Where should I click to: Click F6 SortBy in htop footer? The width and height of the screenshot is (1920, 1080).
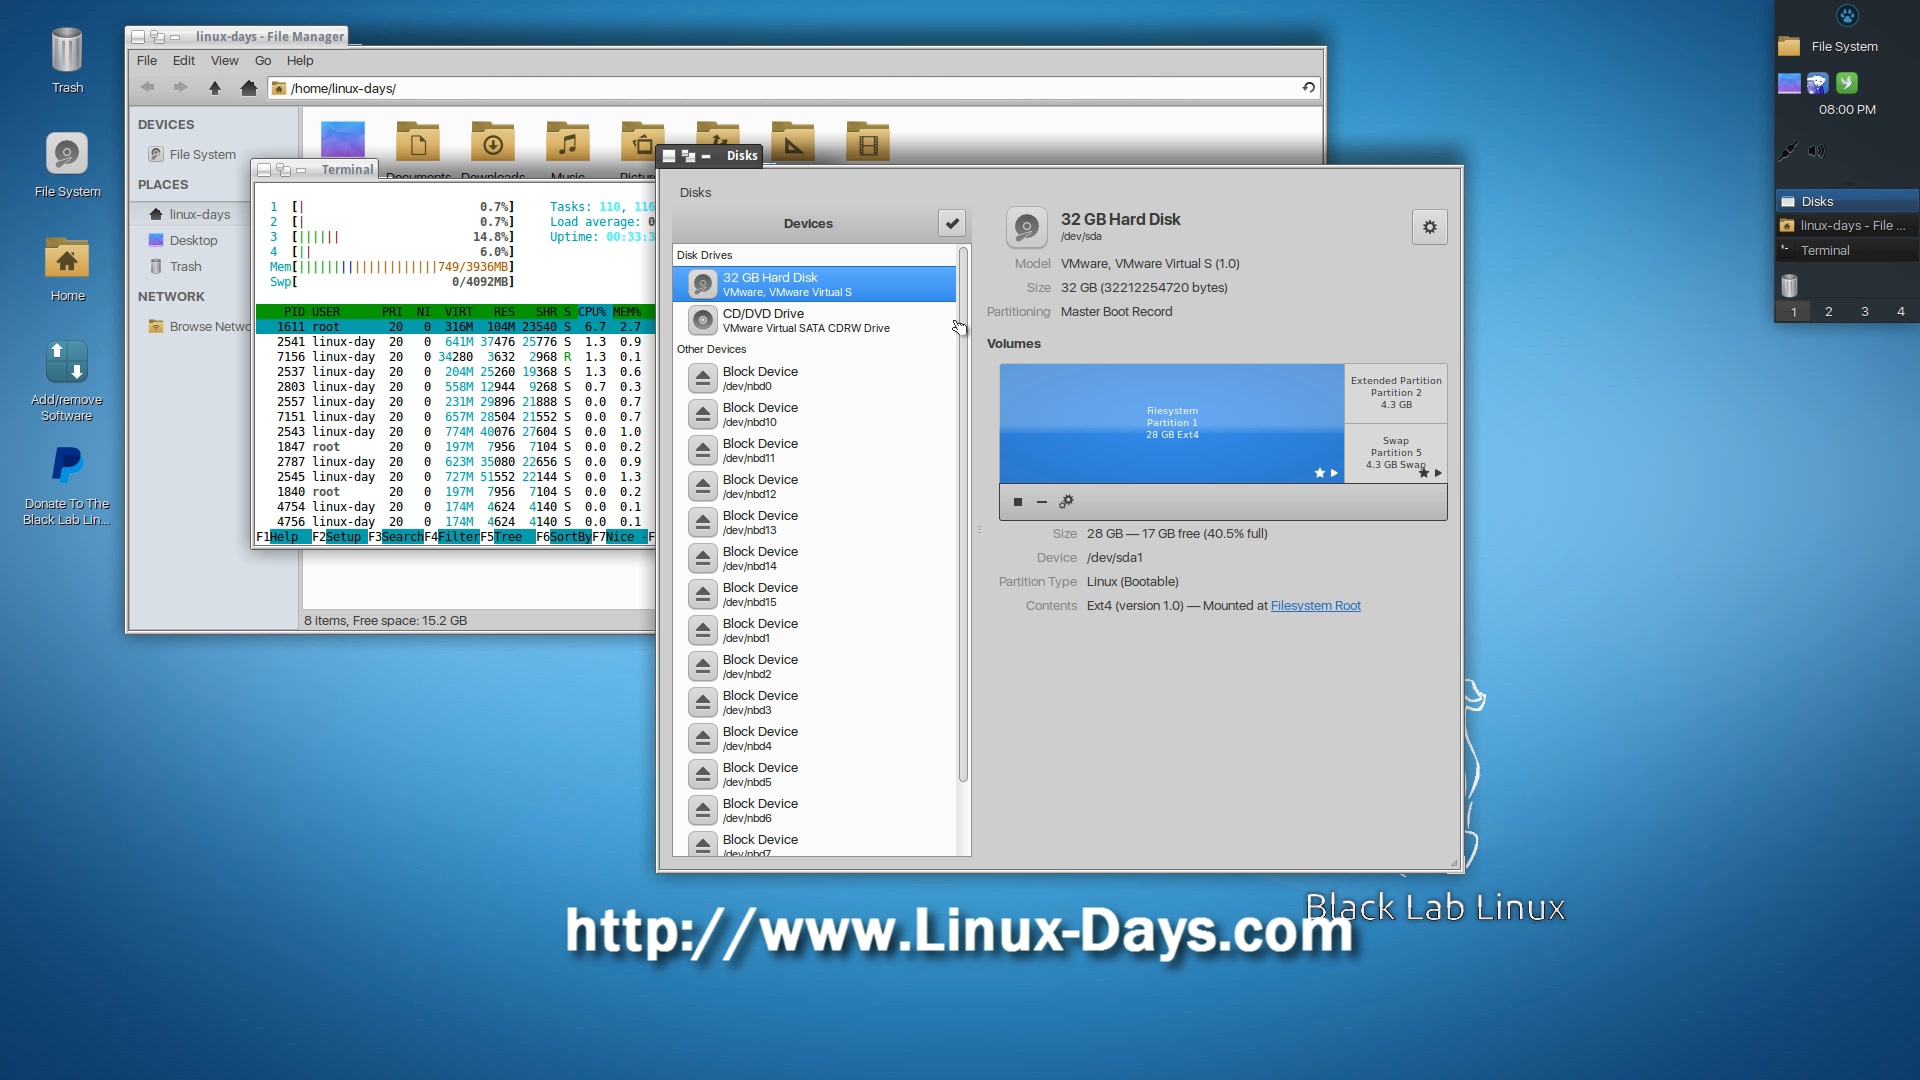(564, 537)
